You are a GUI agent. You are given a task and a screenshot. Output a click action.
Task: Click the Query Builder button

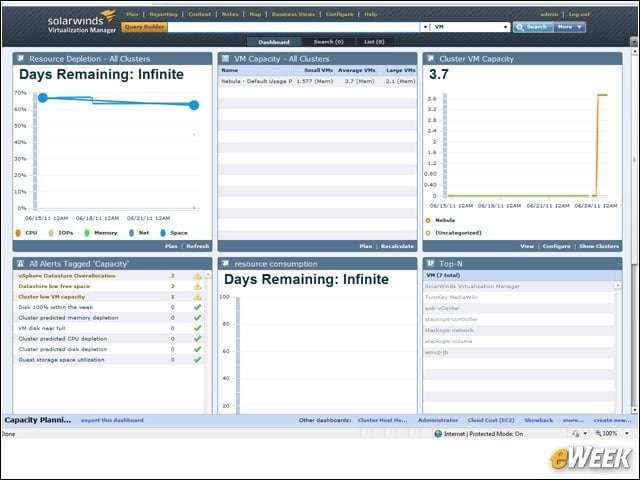tap(144, 27)
